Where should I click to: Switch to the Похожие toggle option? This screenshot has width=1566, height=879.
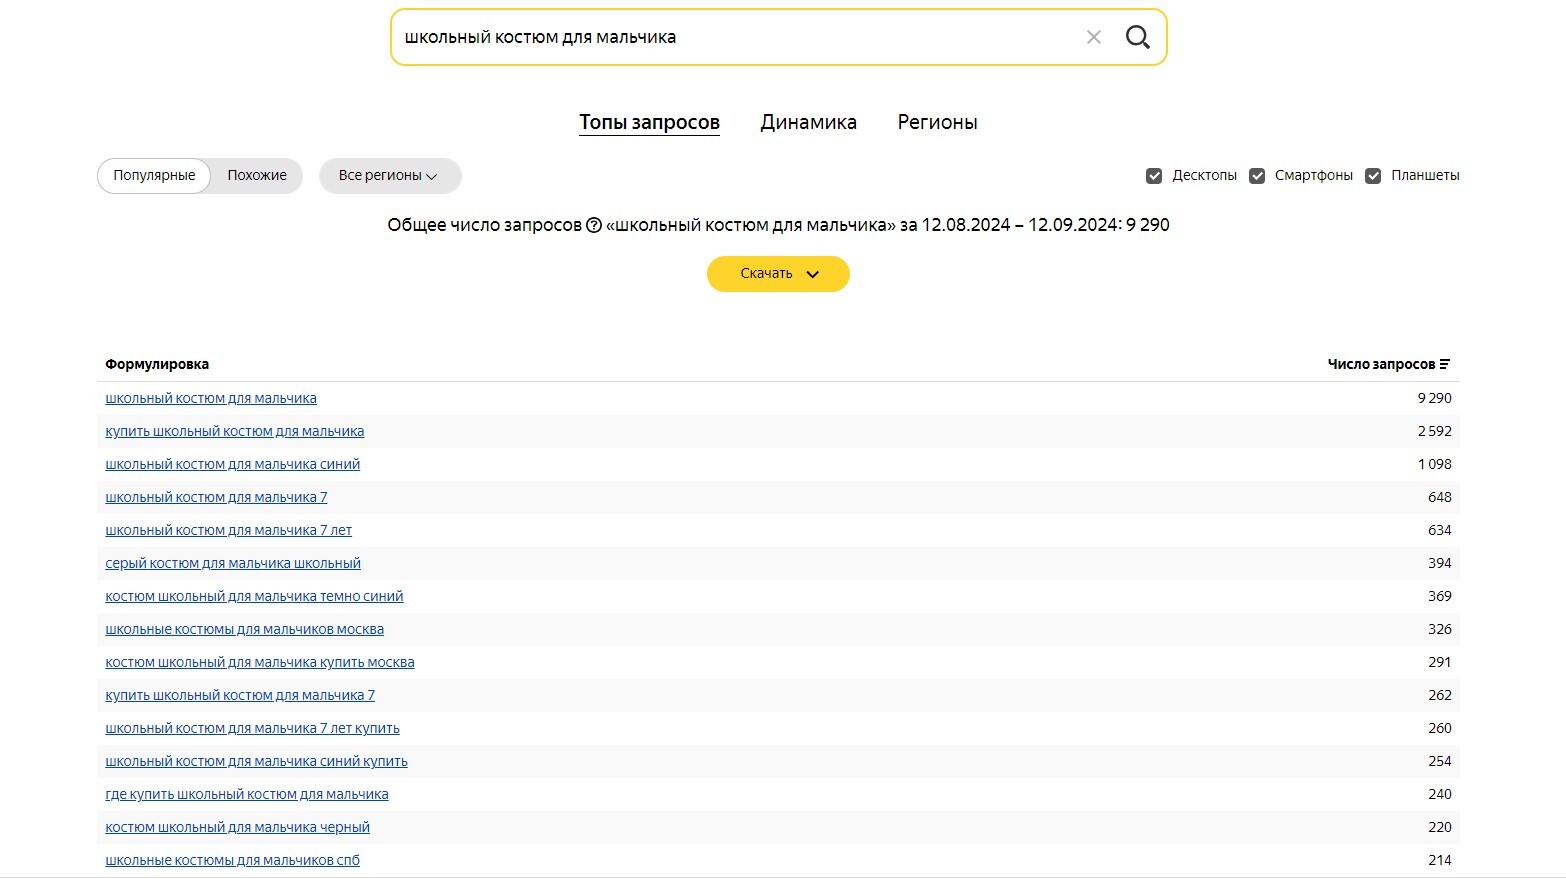pyautogui.click(x=257, y=176)
